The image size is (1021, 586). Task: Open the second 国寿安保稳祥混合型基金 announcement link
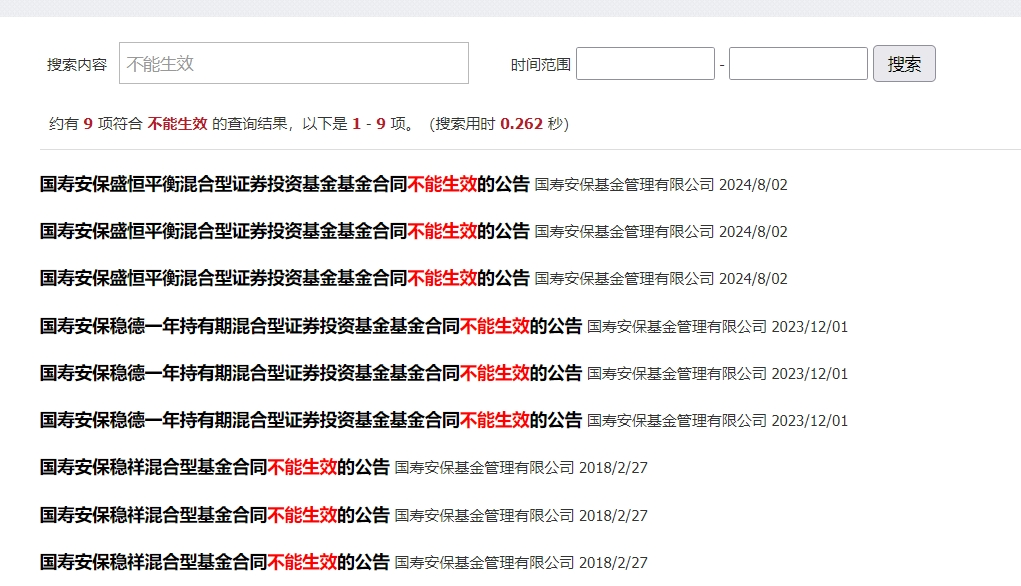[214, 515]
